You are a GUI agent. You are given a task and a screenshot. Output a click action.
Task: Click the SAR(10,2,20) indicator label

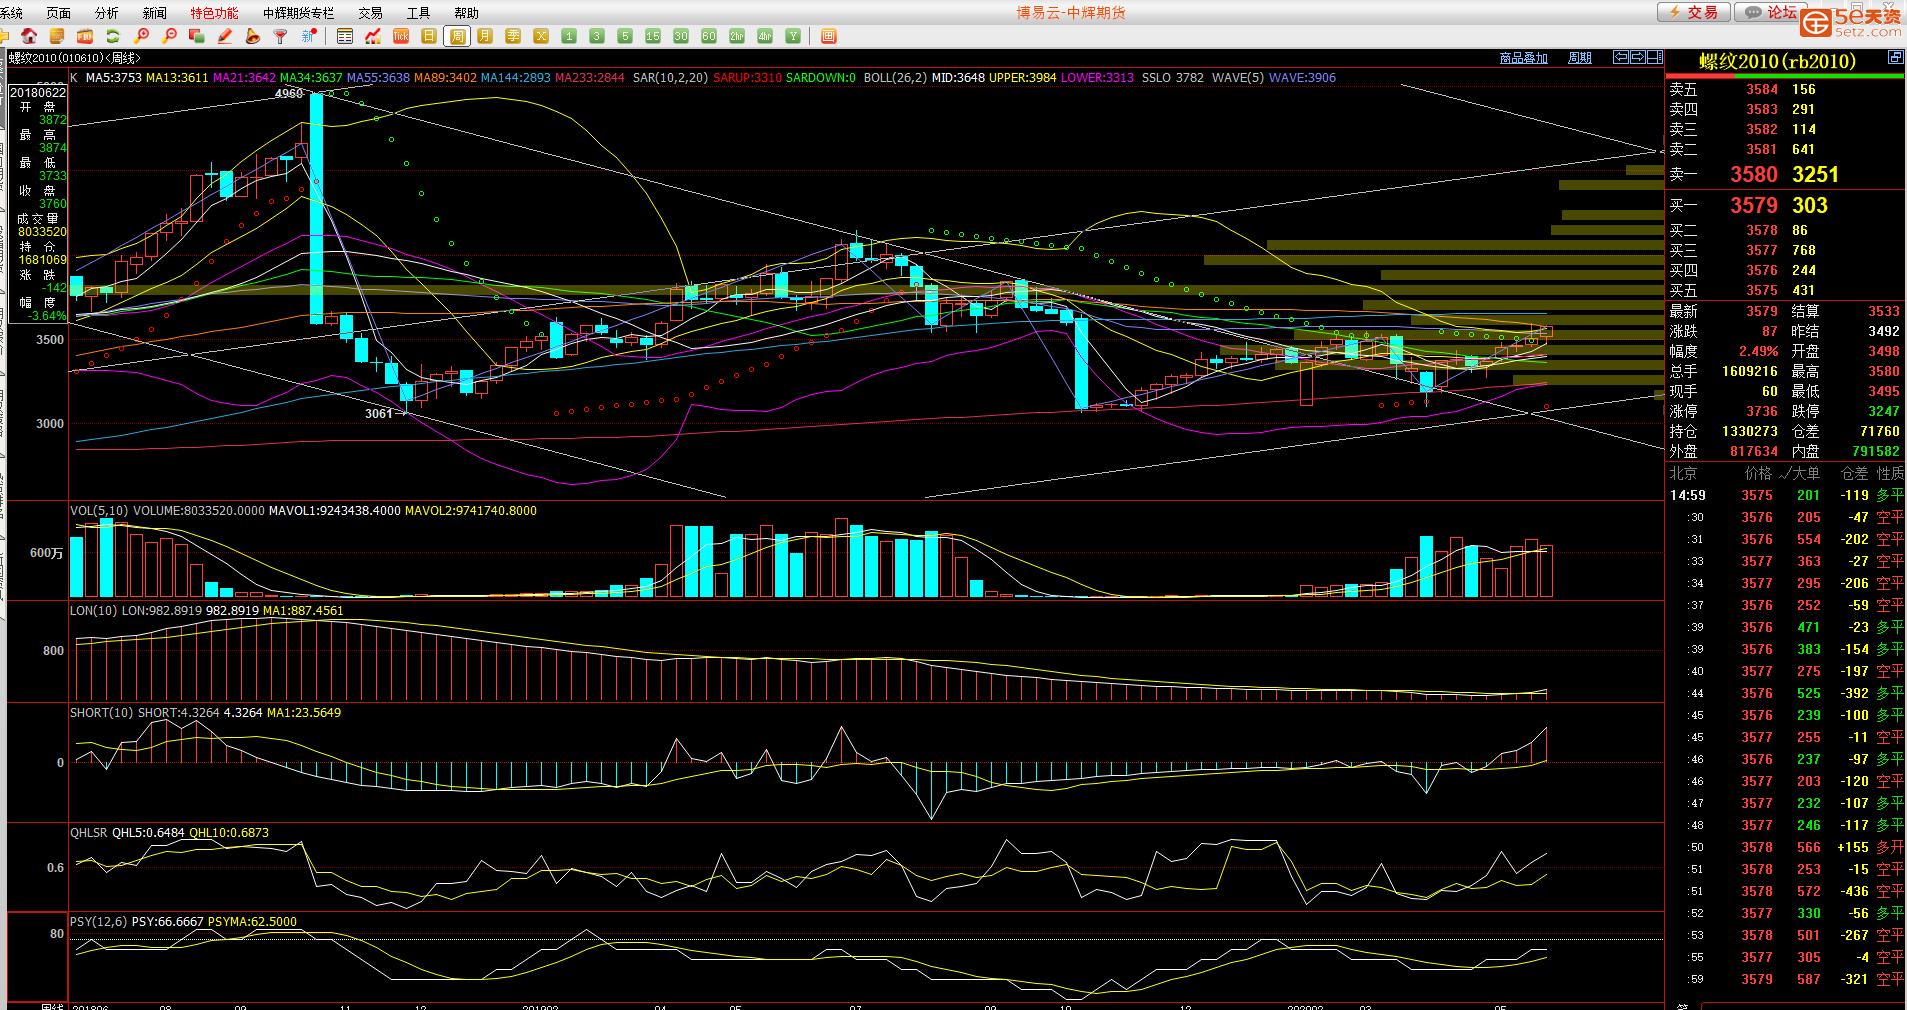[670, 77]
